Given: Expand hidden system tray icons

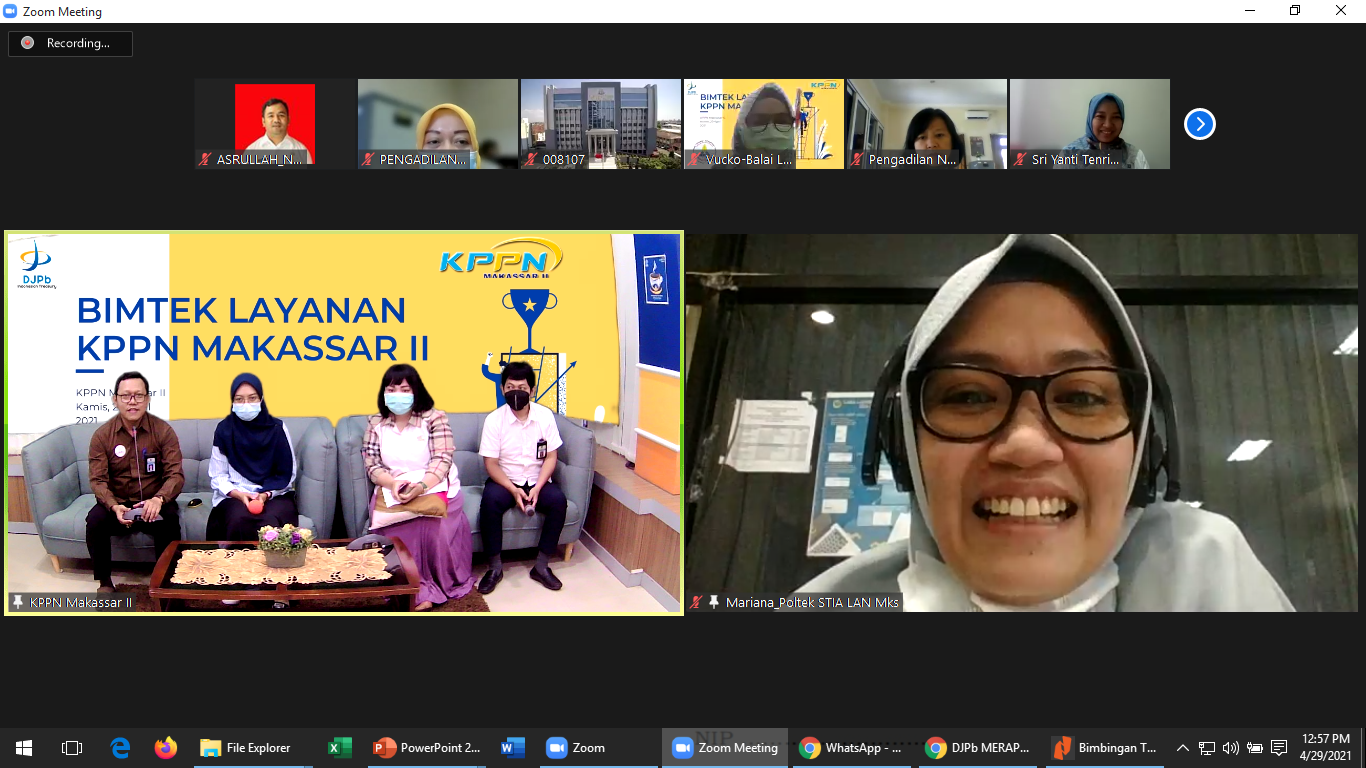Looking at the screenshot, I should [1183, 747].
